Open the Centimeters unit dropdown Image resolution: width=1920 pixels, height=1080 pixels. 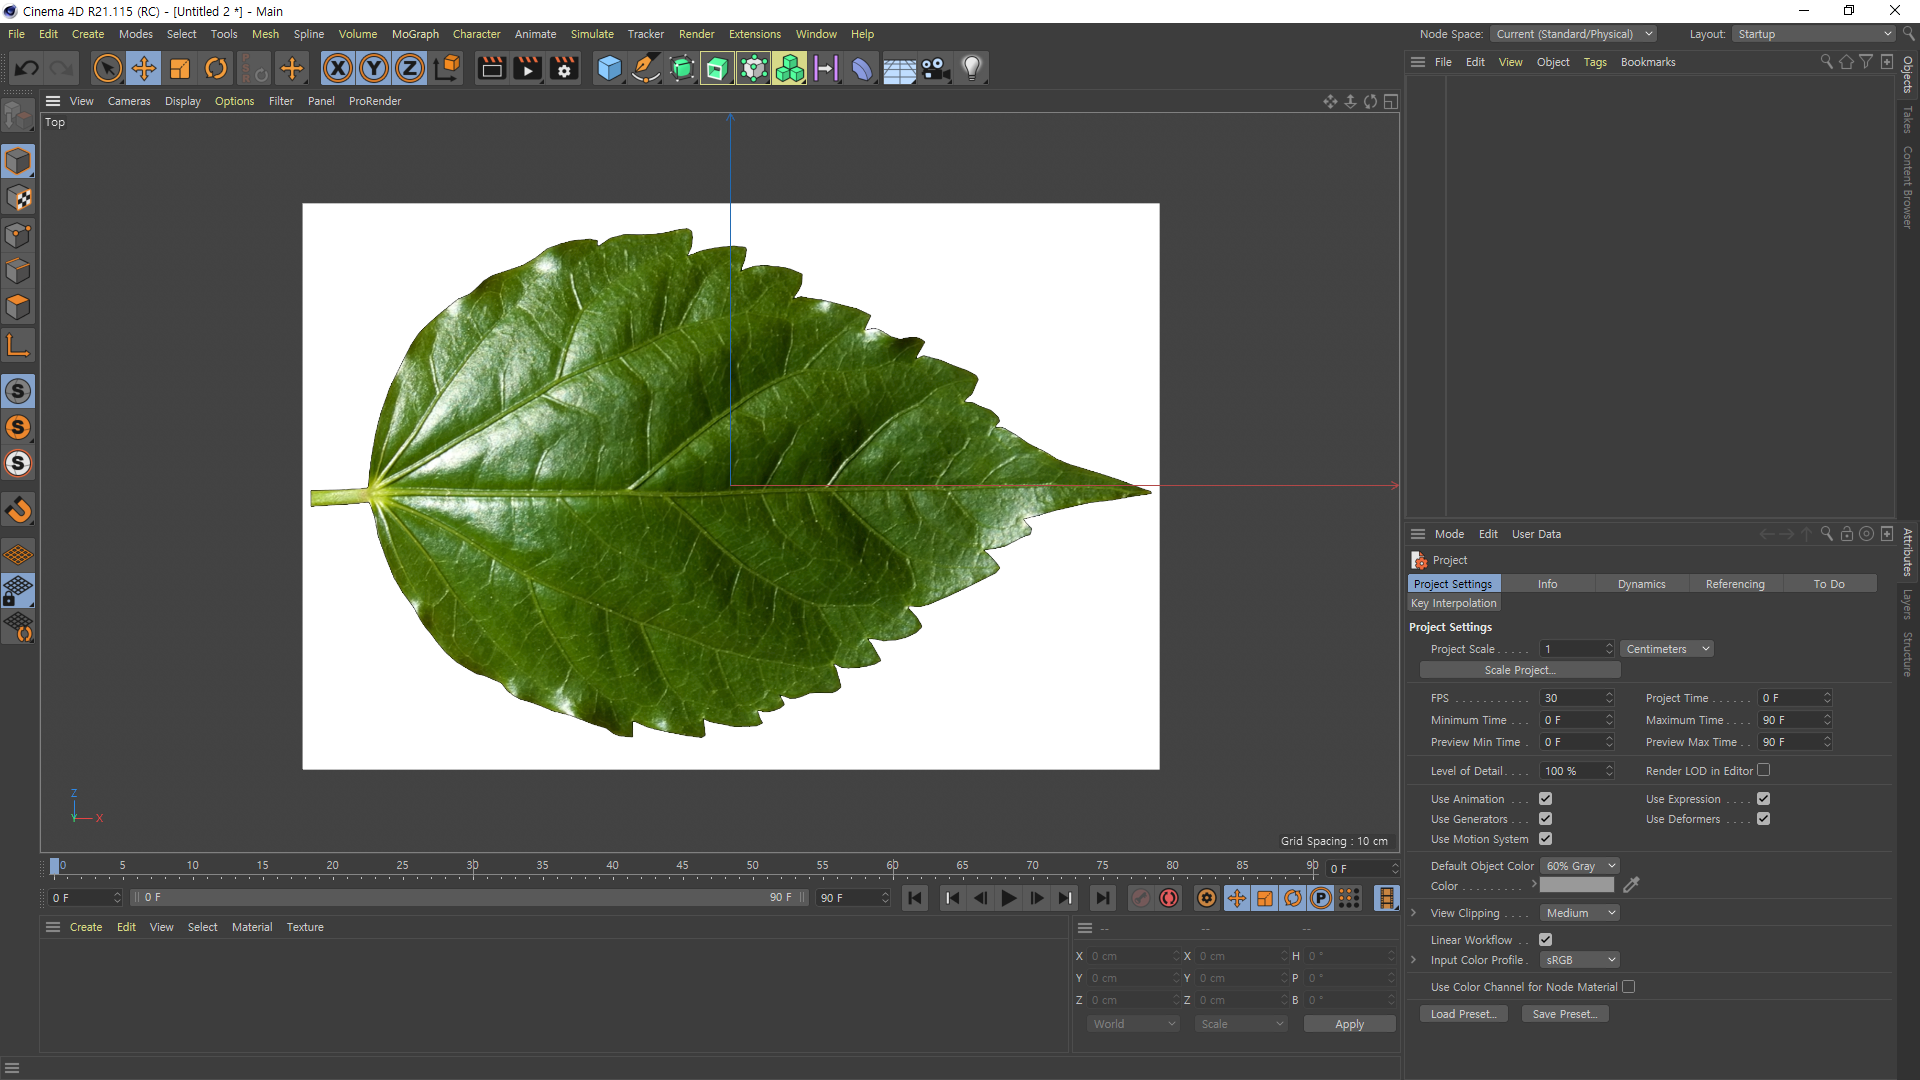click(x=1667, y=649)
